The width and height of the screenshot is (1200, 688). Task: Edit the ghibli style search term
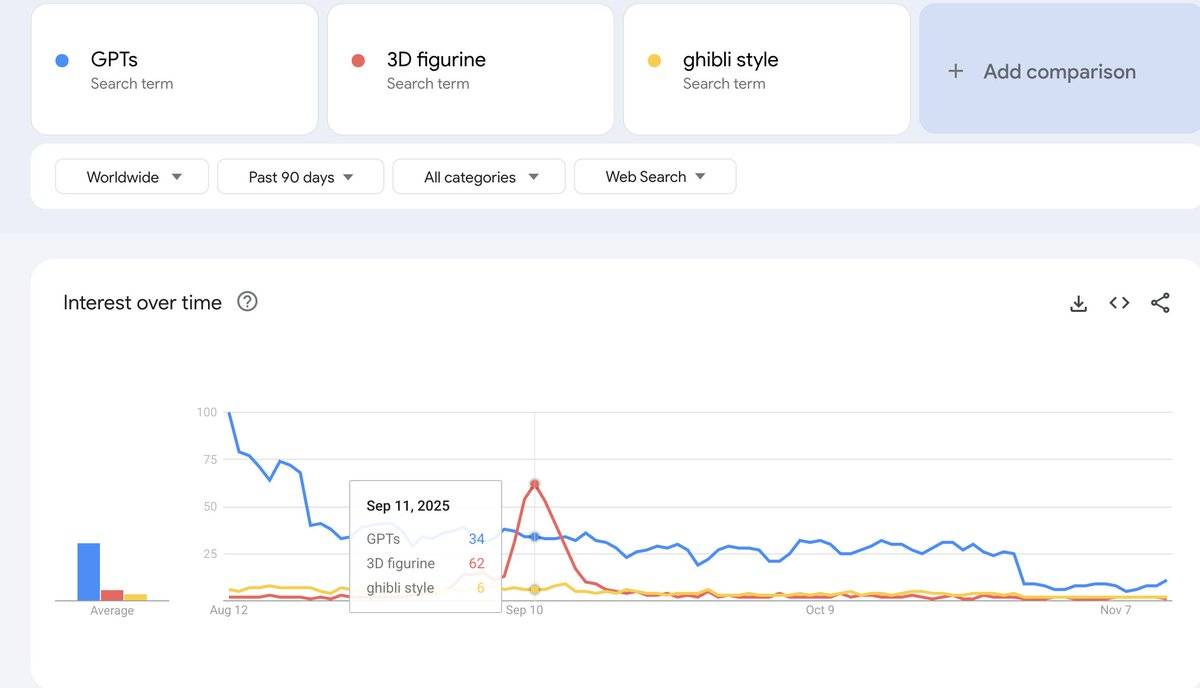click(766, 69)
